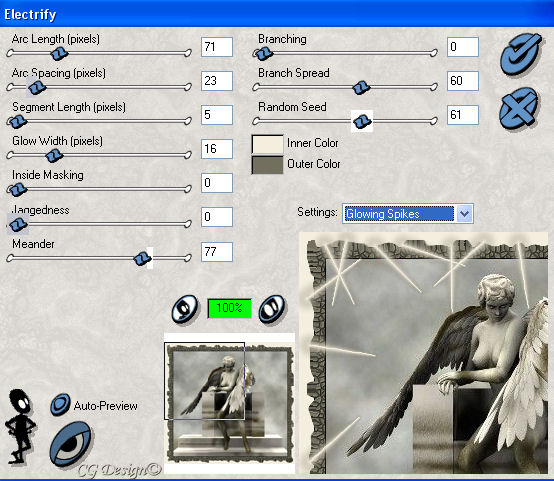Click the Branching value field

pyautogui.click(x=463, y=47)
